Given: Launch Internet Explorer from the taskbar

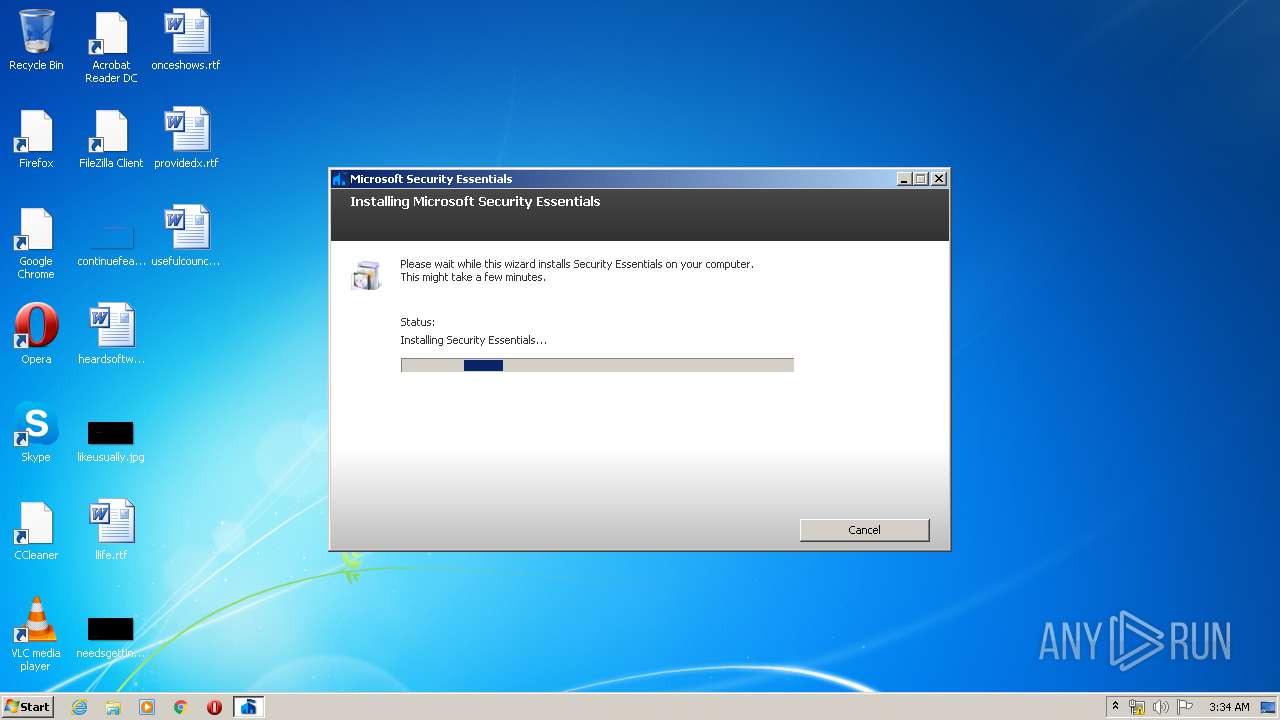Looking at the screenshot, I should coord(79,707).
